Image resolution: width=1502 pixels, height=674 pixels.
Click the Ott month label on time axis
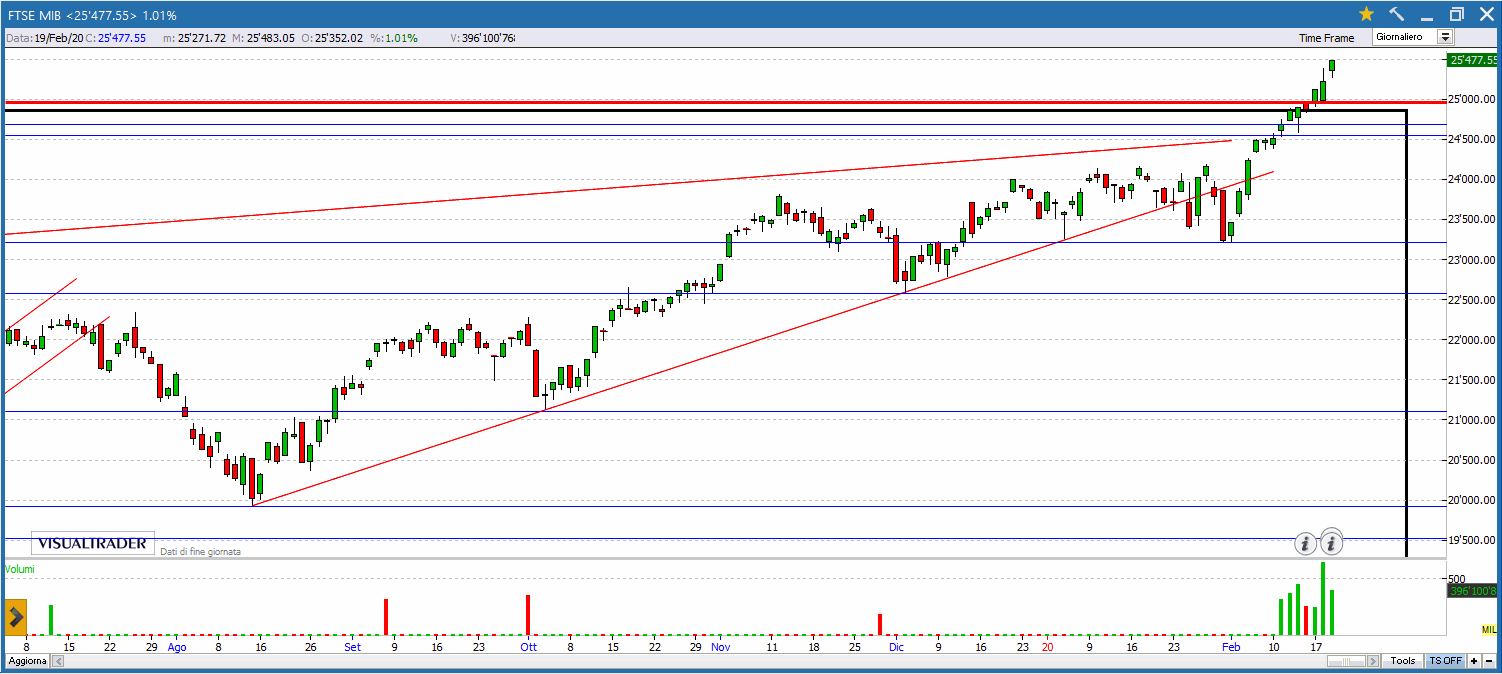[x=528, y=647]
